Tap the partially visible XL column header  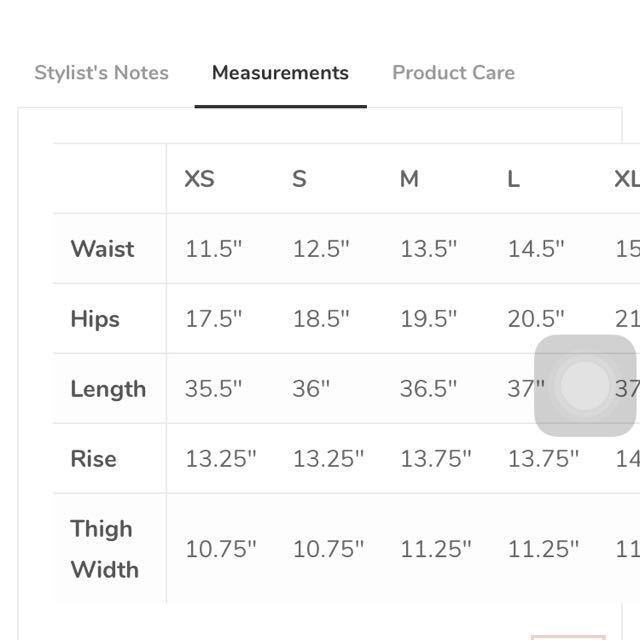(x=626, y=179)
